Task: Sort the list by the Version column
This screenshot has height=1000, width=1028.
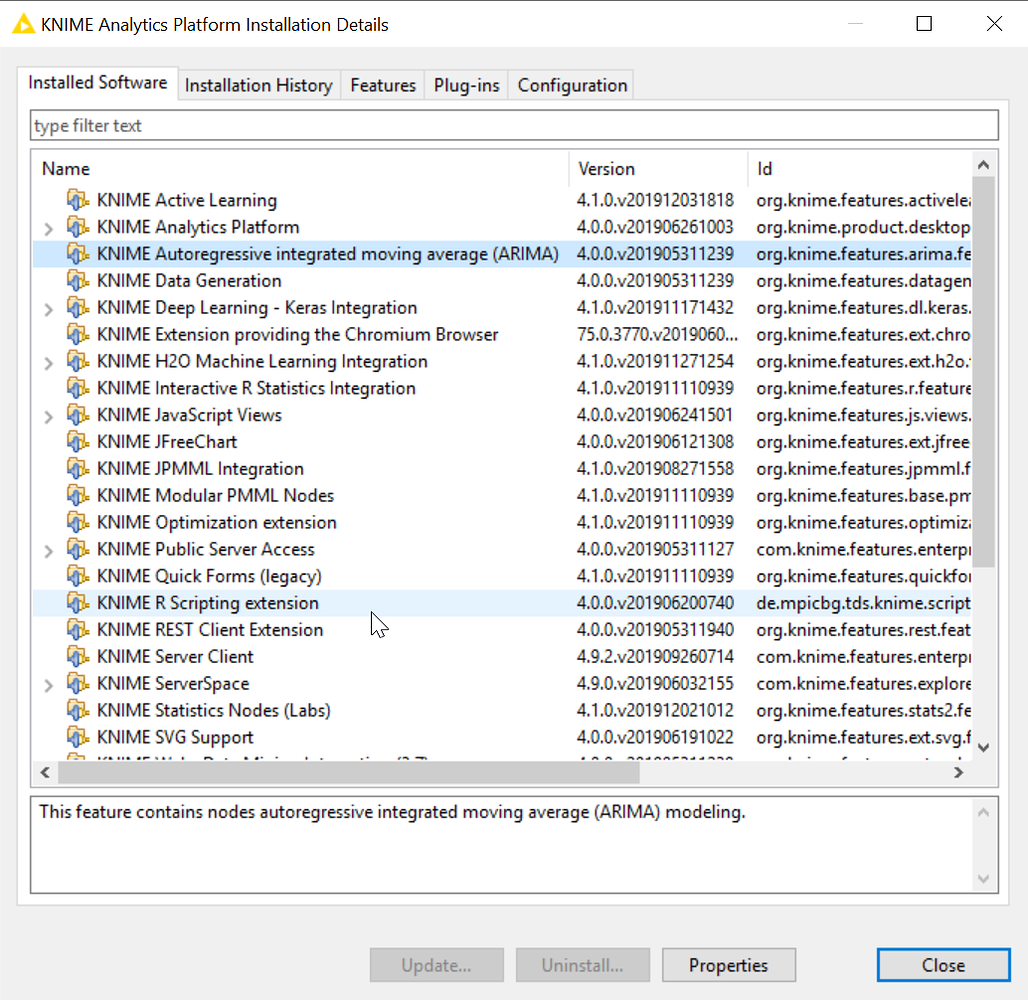Action: tap(607, 168)
